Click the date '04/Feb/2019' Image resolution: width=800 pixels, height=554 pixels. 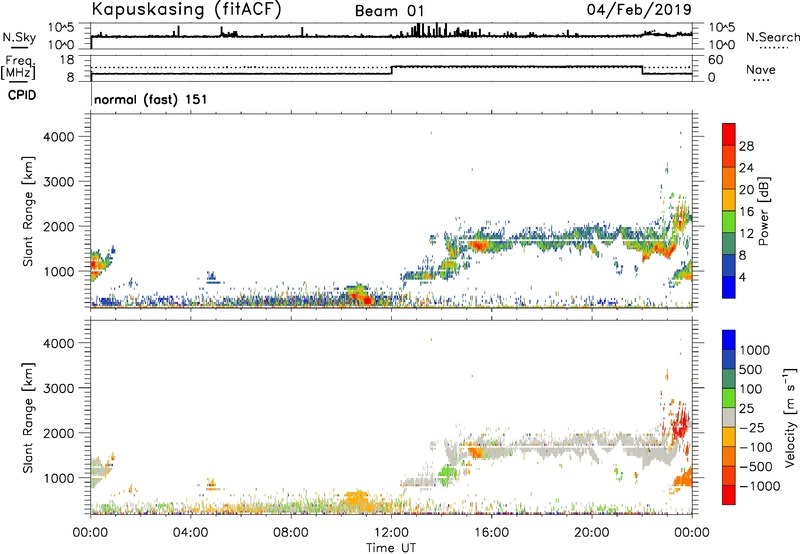(x=639, y=9)
